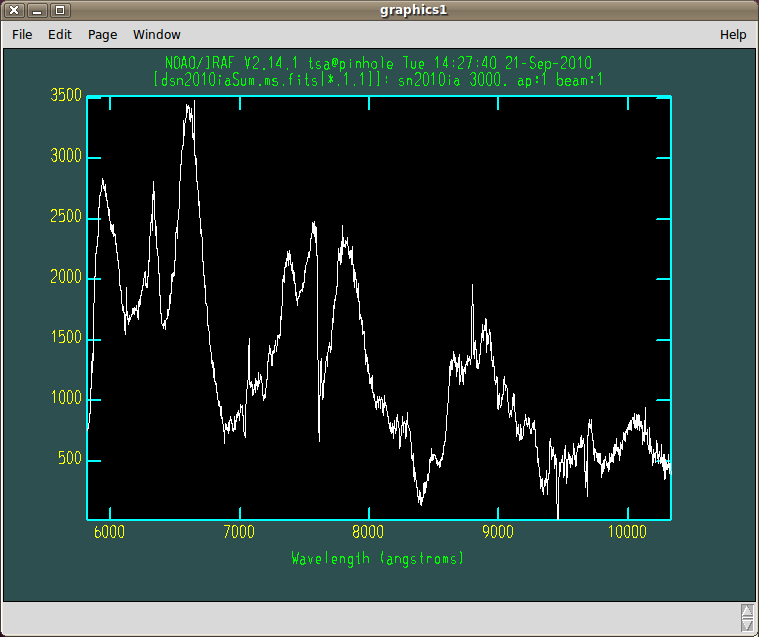
Task: Click the dsn2010iaSum.ms.fits plot title
Action: tap(378, 78)
